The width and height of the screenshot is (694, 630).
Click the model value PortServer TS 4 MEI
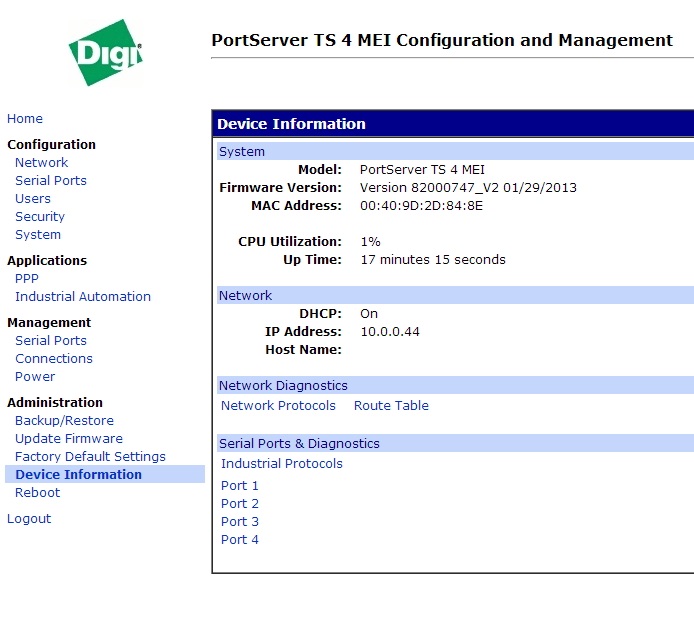coord(422,170)
